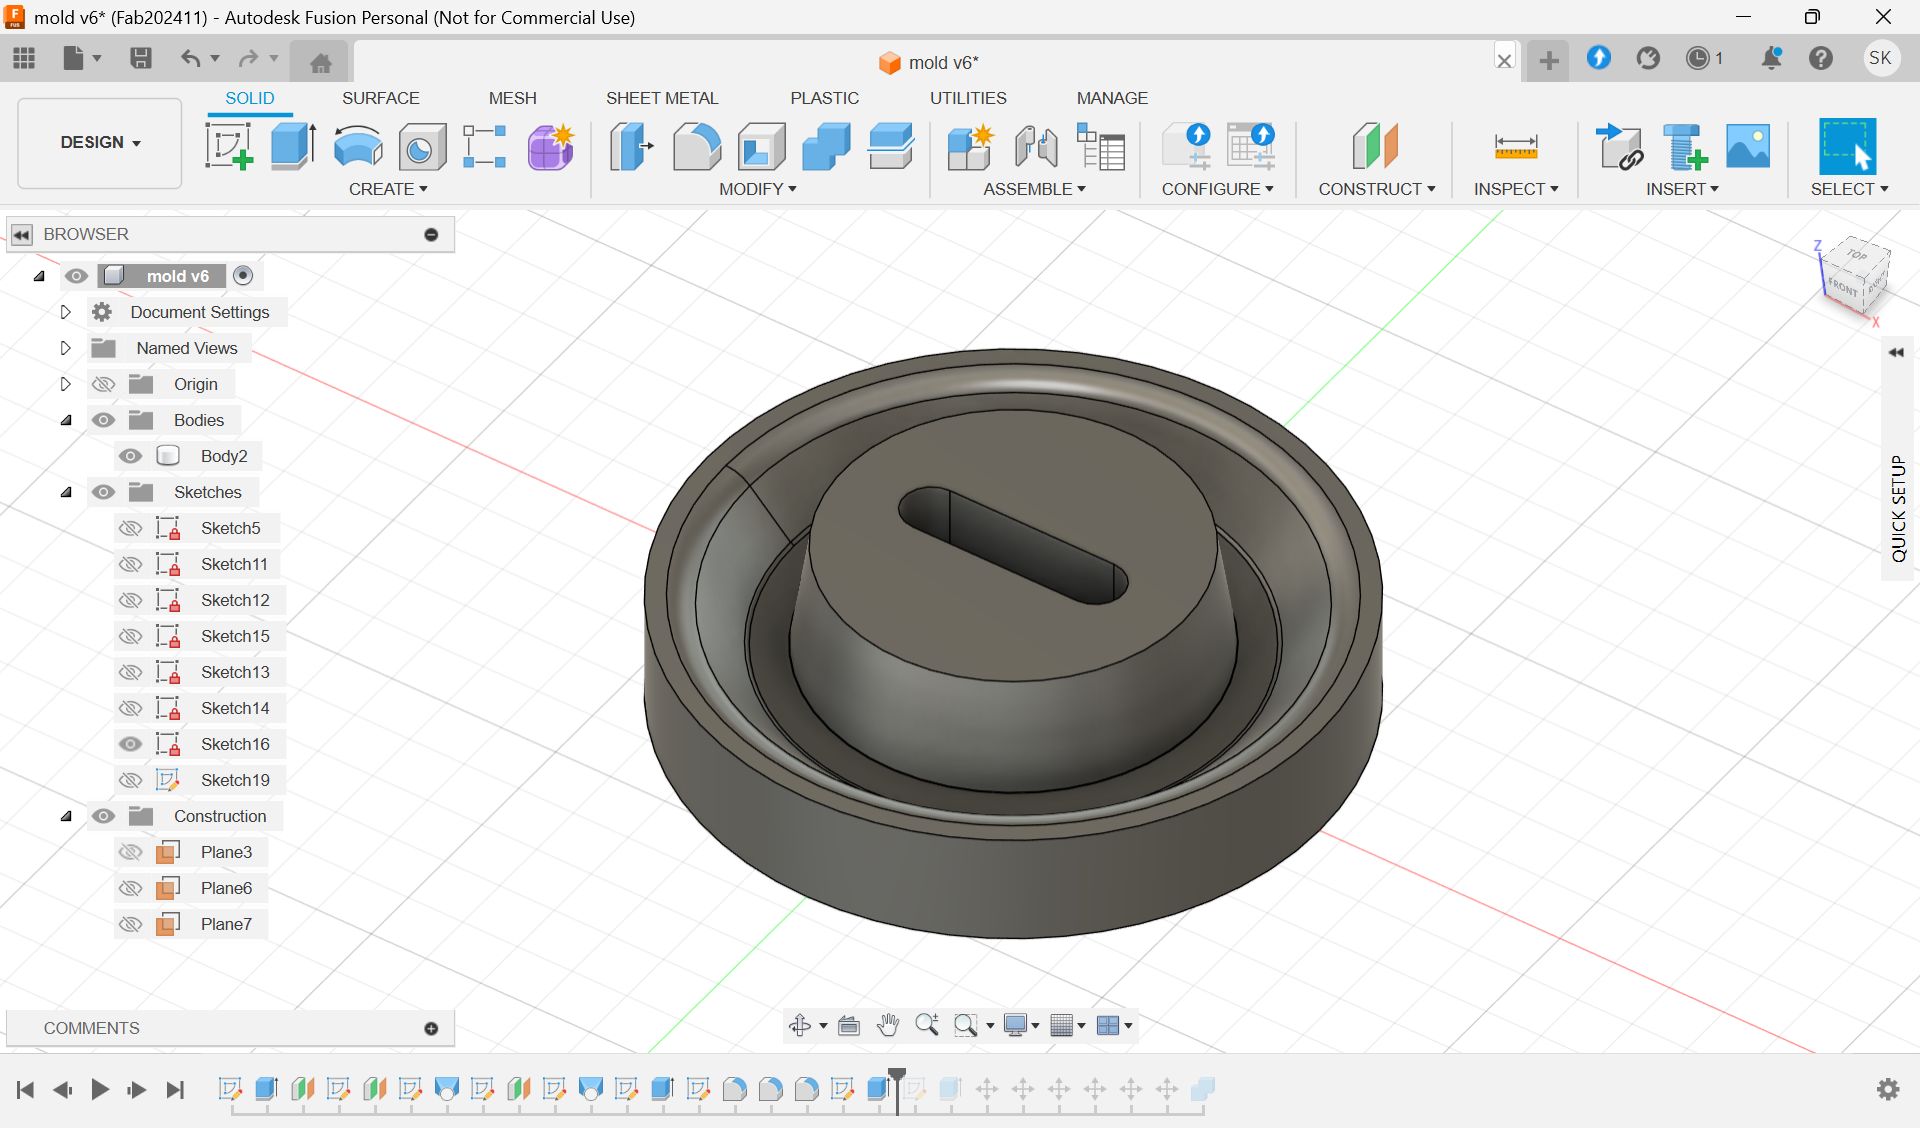Image resolution: width=1920 pixels, height=1128 pixels.
Task: Show Sketch5 using its eye icon
Action: tap(130, 528)
